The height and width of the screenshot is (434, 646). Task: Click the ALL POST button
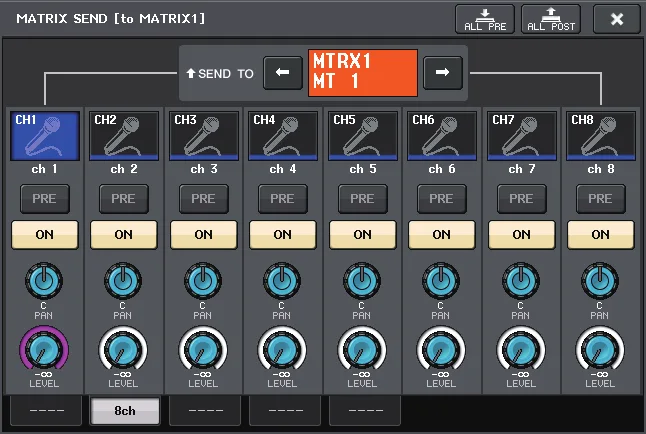pos(551,19)
